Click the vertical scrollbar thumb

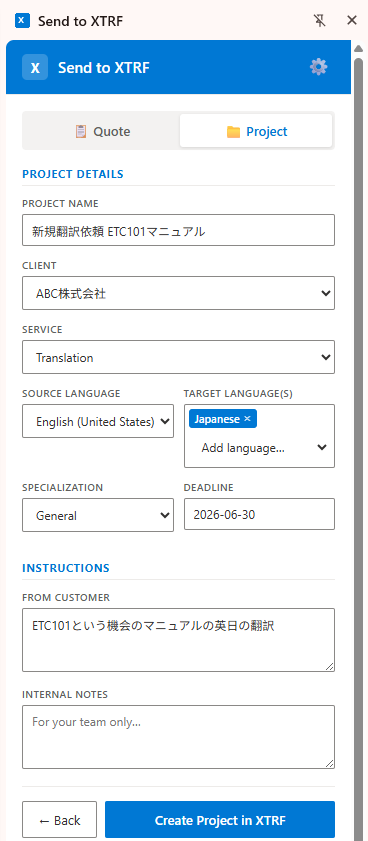(x=358, y=448)
